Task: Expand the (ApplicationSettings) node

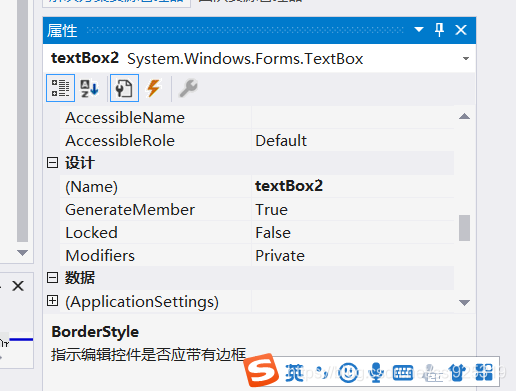Action: (52, 301)
